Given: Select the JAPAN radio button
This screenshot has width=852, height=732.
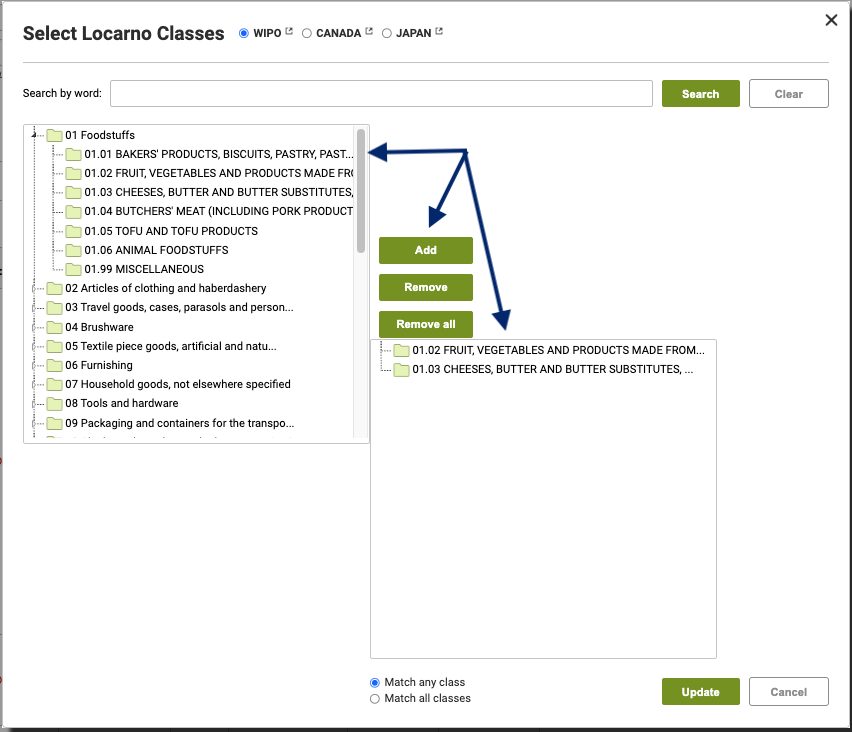Looking at the screenshot, I should coord(387,34).
